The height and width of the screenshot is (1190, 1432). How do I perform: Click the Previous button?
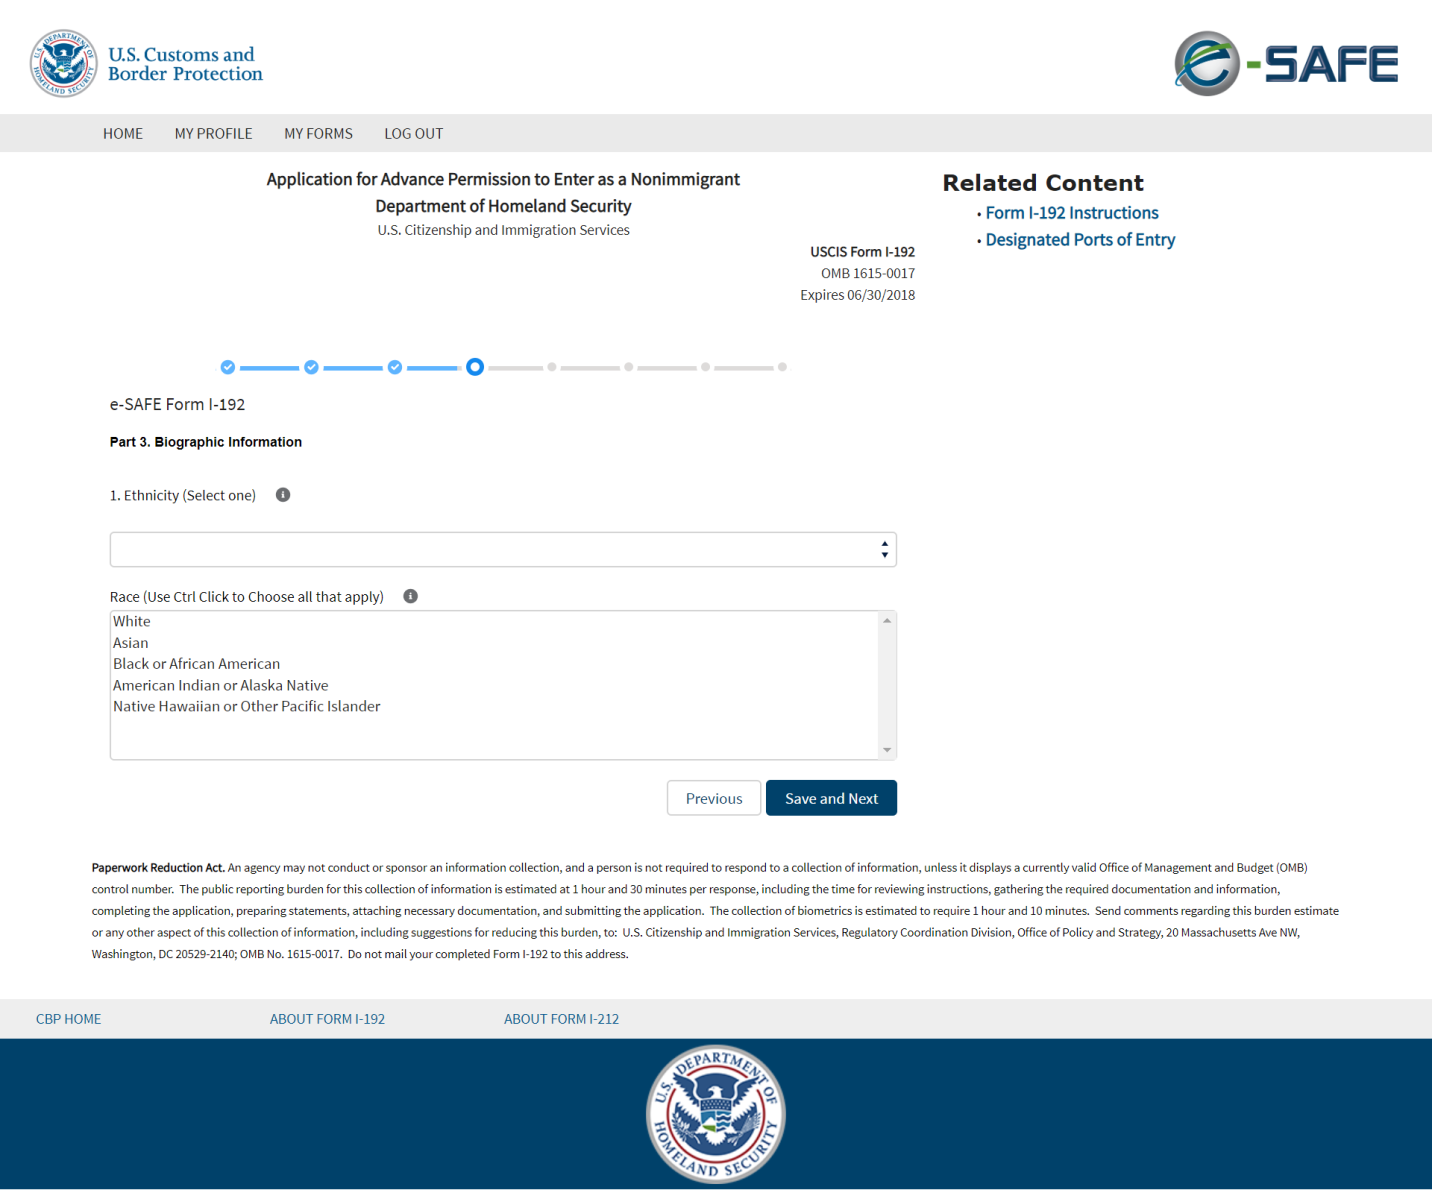point(713,798)
